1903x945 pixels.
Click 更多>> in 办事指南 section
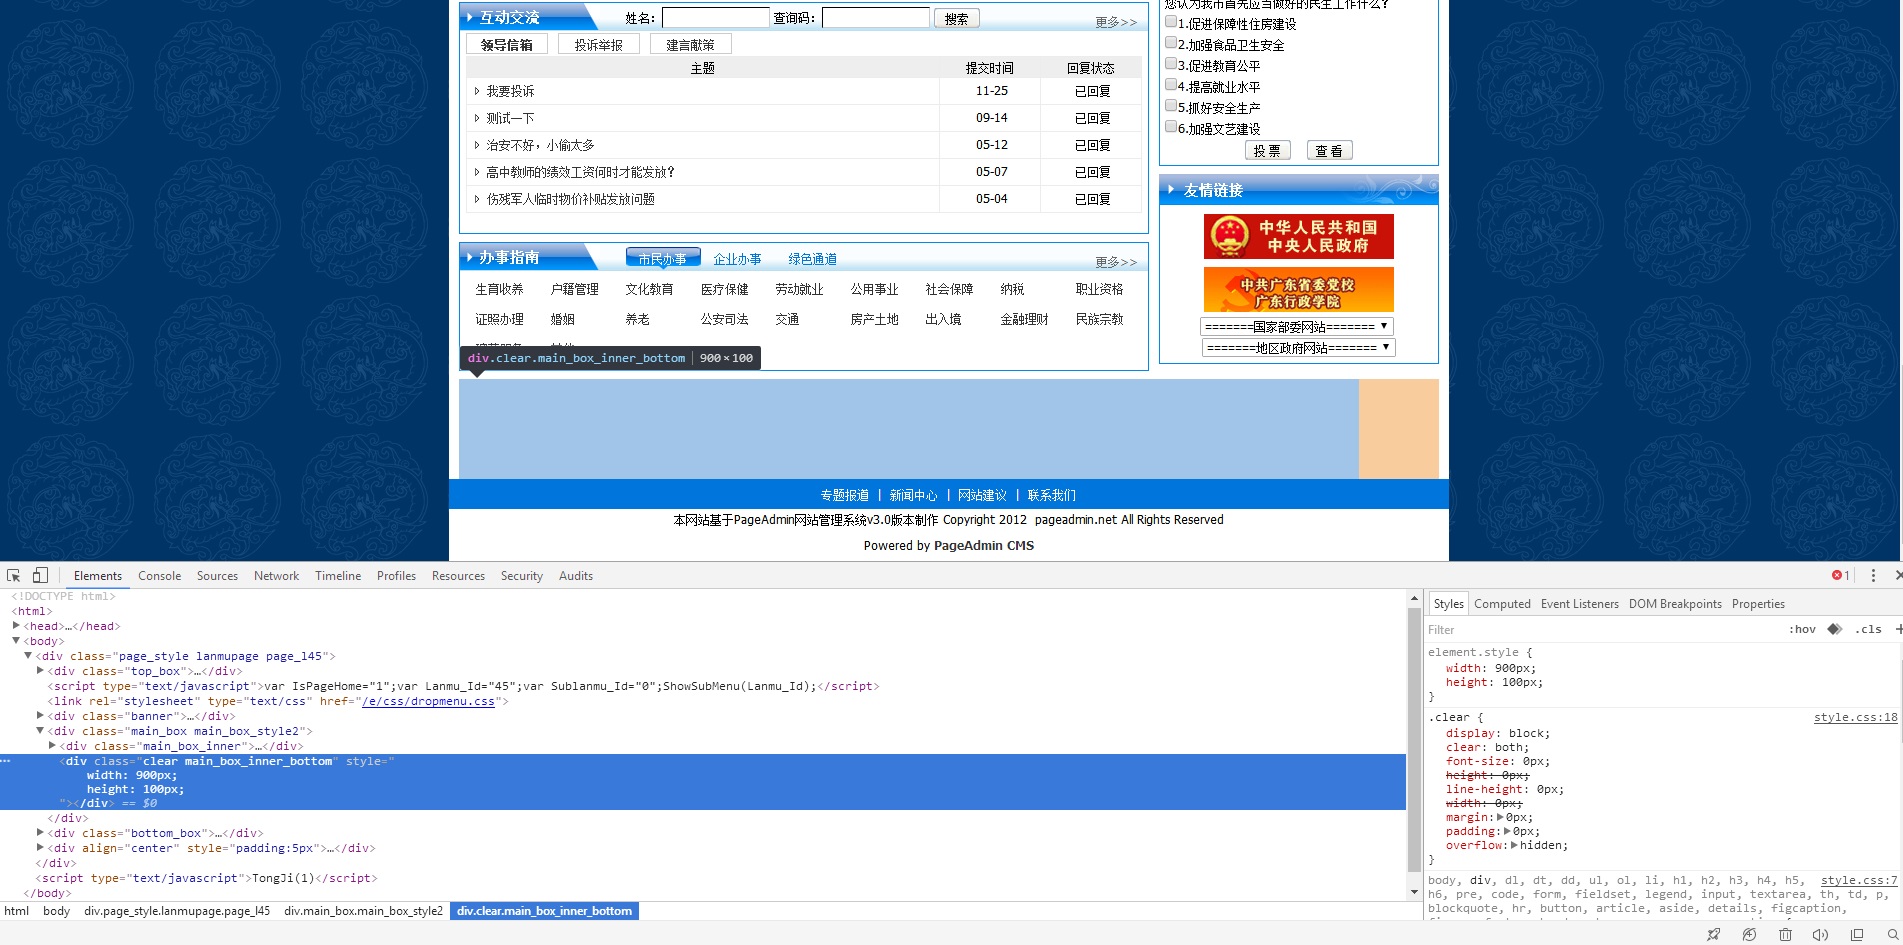[1115, 262]
